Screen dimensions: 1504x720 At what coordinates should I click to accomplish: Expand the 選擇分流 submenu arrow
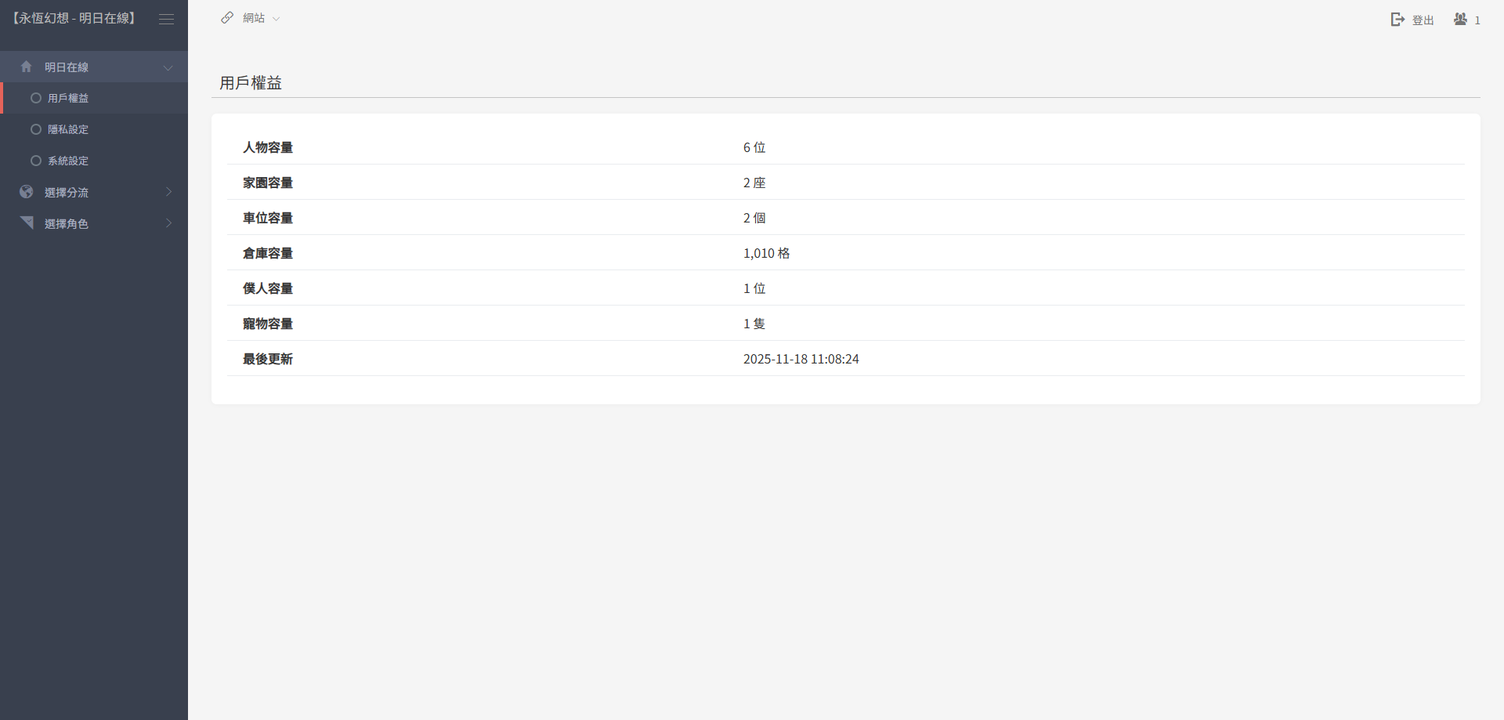pyautogui.click(x=168, y=192)
